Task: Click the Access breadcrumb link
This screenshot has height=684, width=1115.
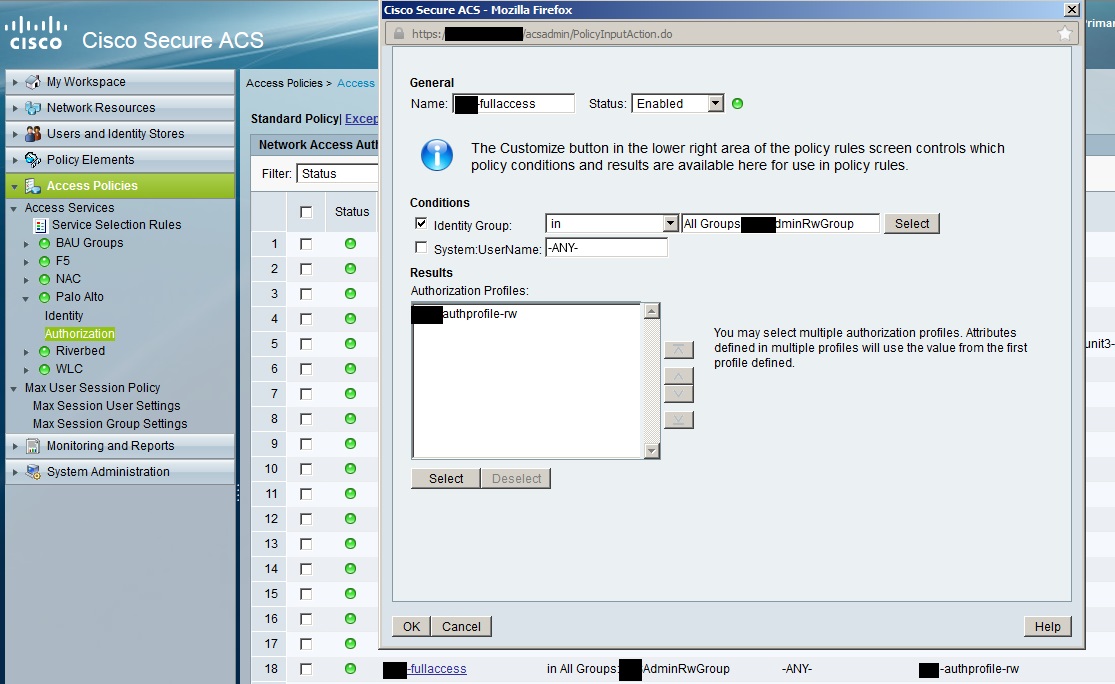Action: (x=356, y=83)
